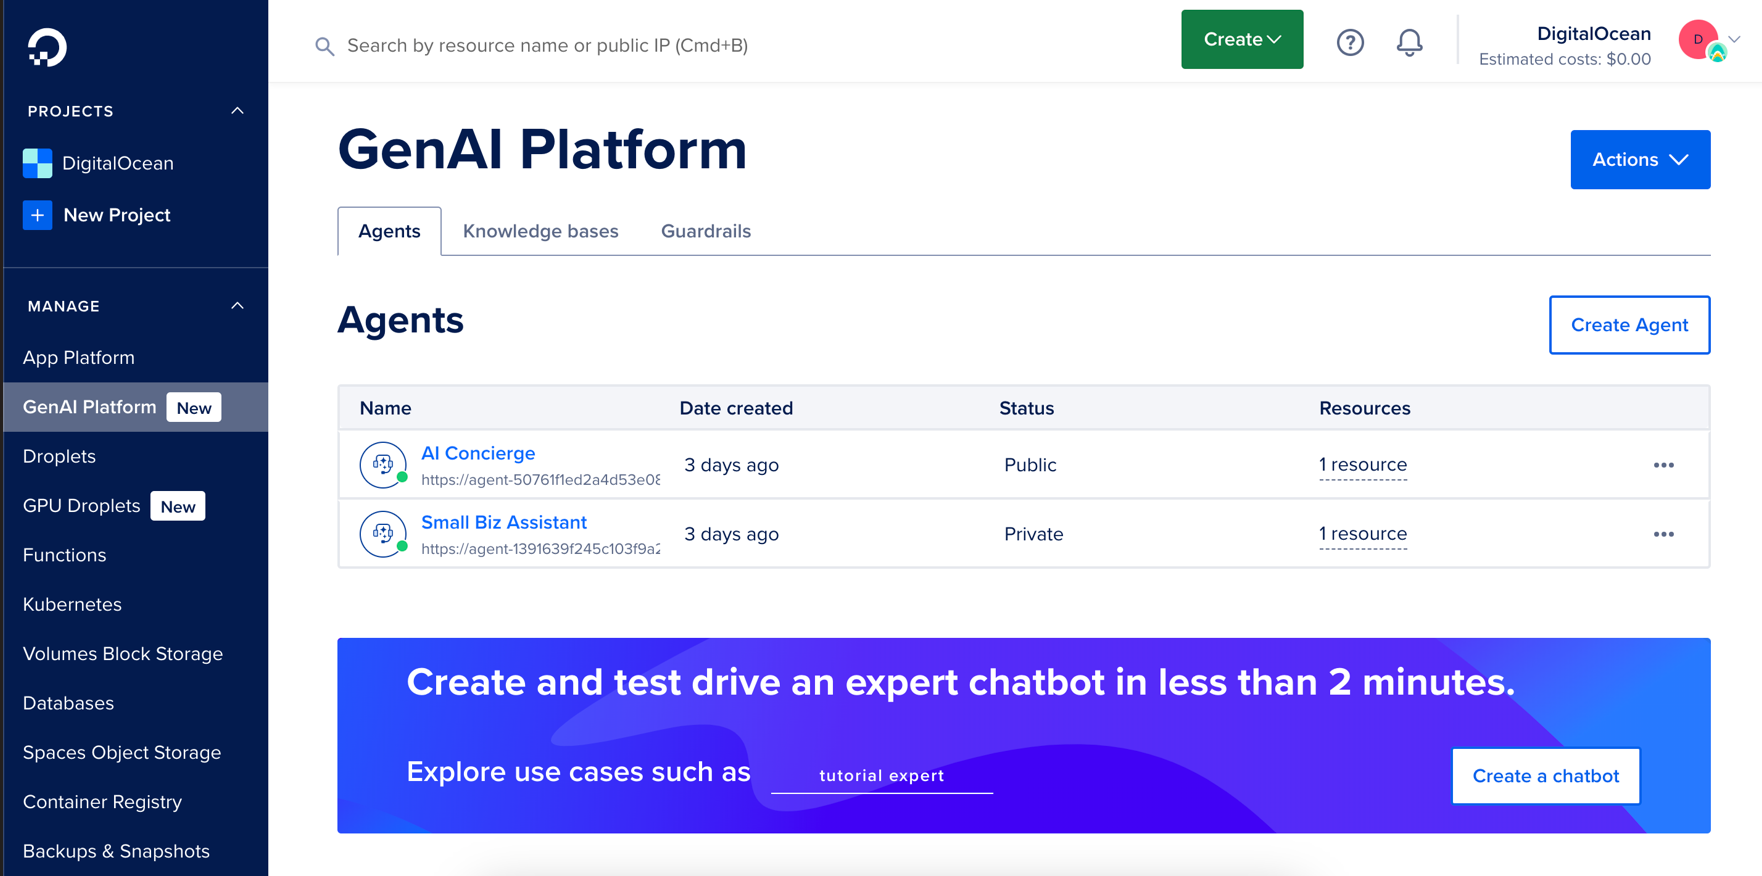Open the help question mark icon
This screenshot has height=876, width=1762.
(x=1350, y=42)
